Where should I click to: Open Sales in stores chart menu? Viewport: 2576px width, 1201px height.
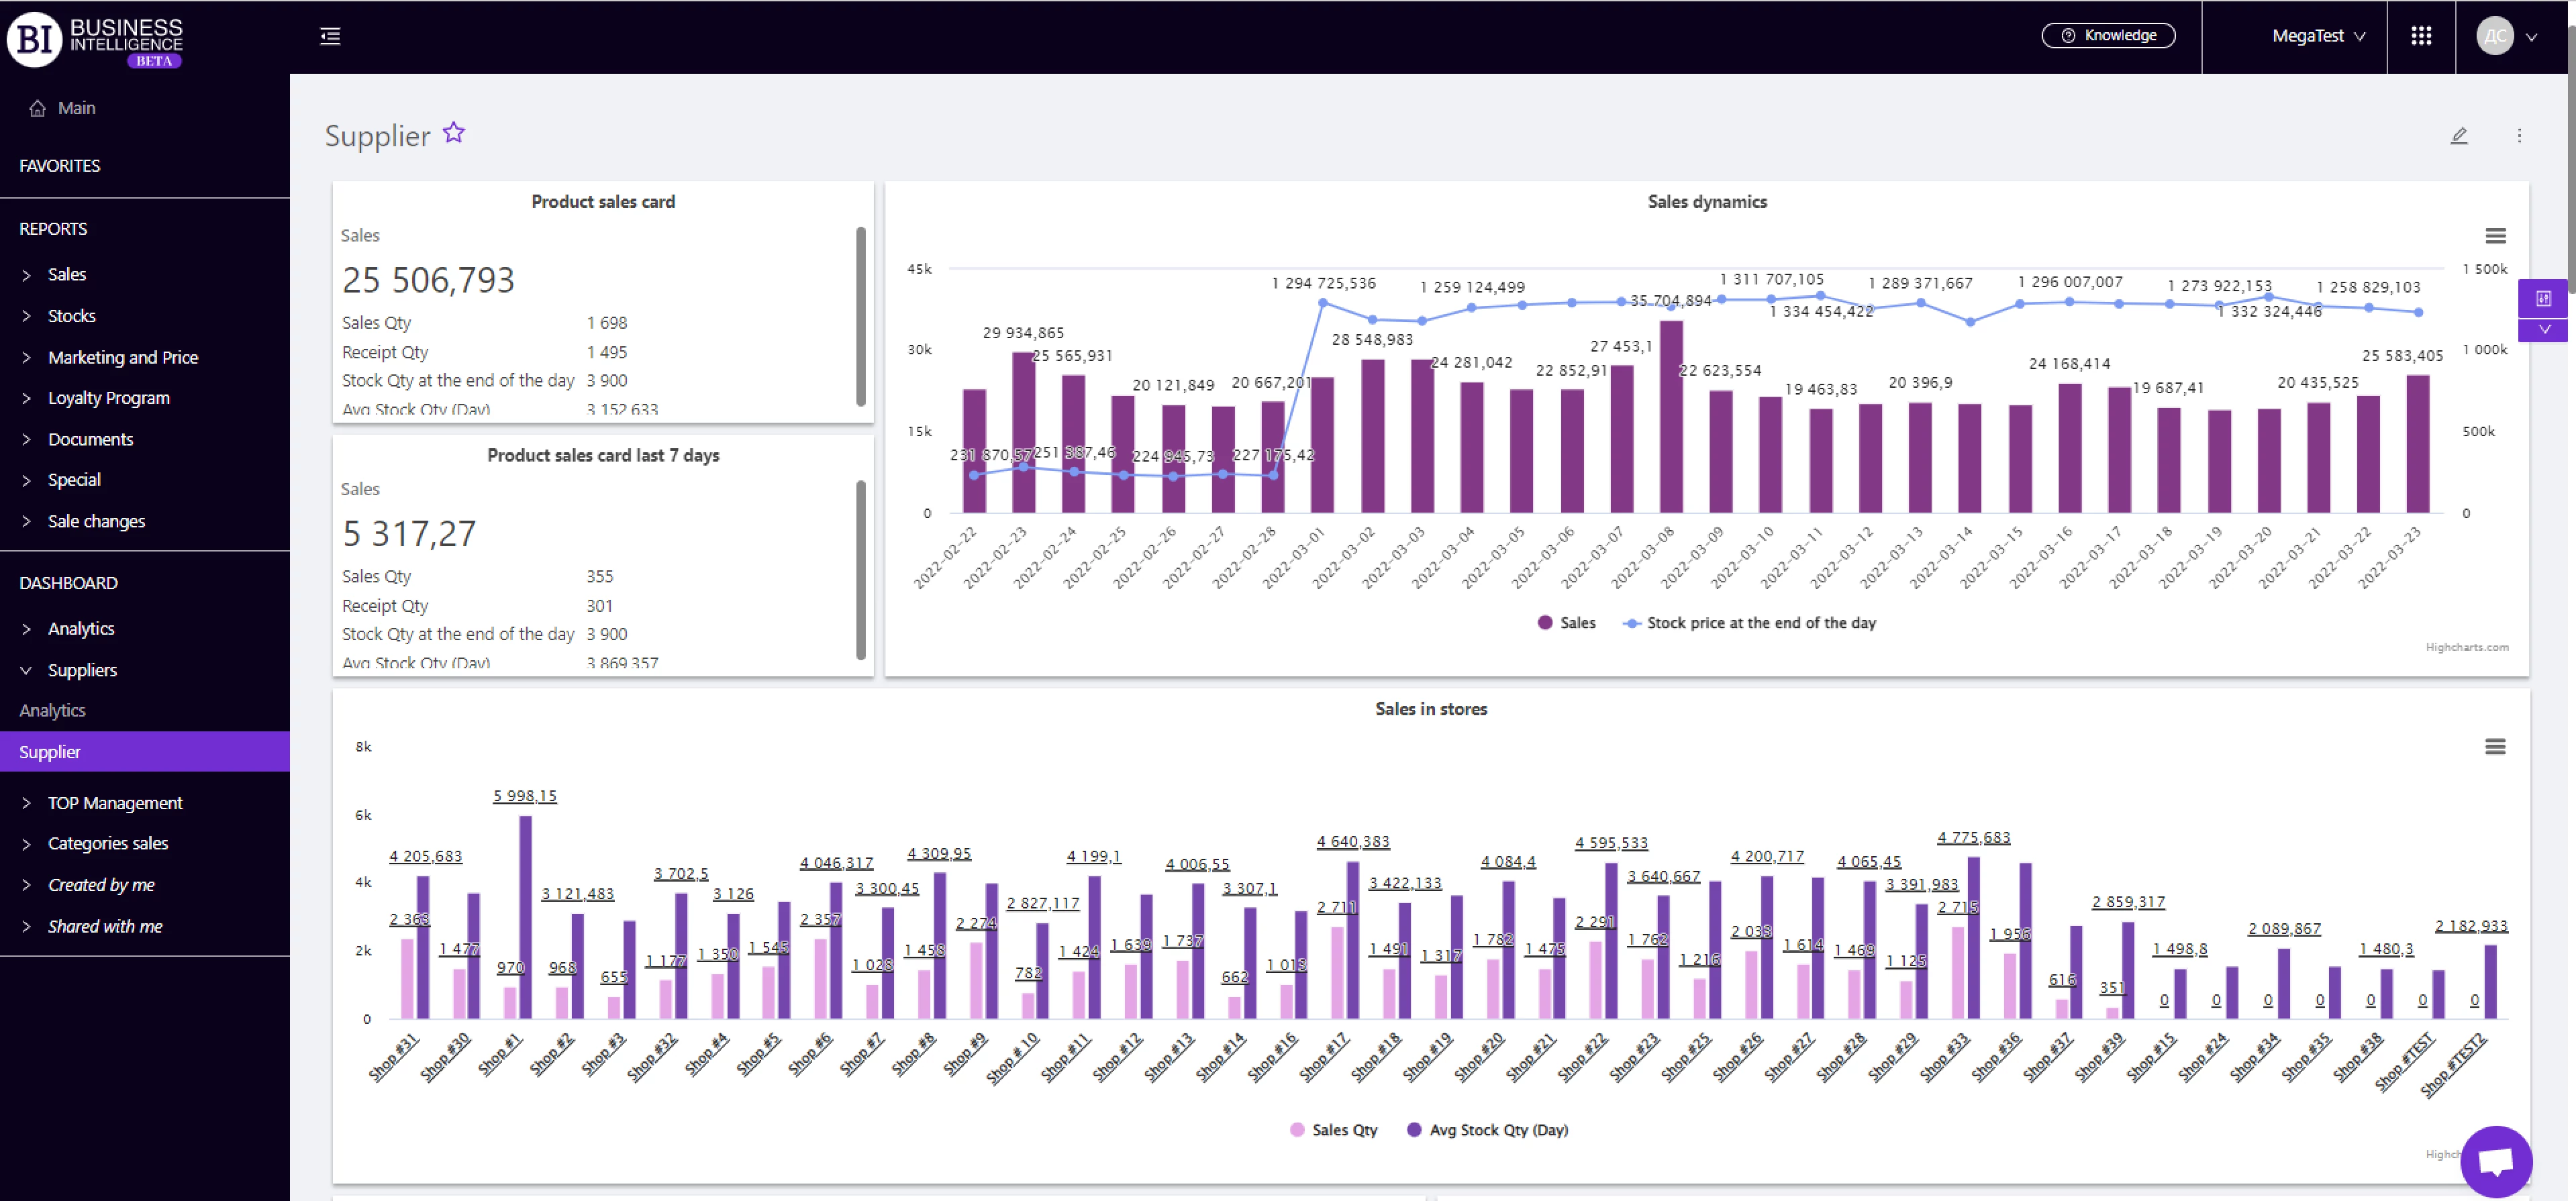(2495, 746)
